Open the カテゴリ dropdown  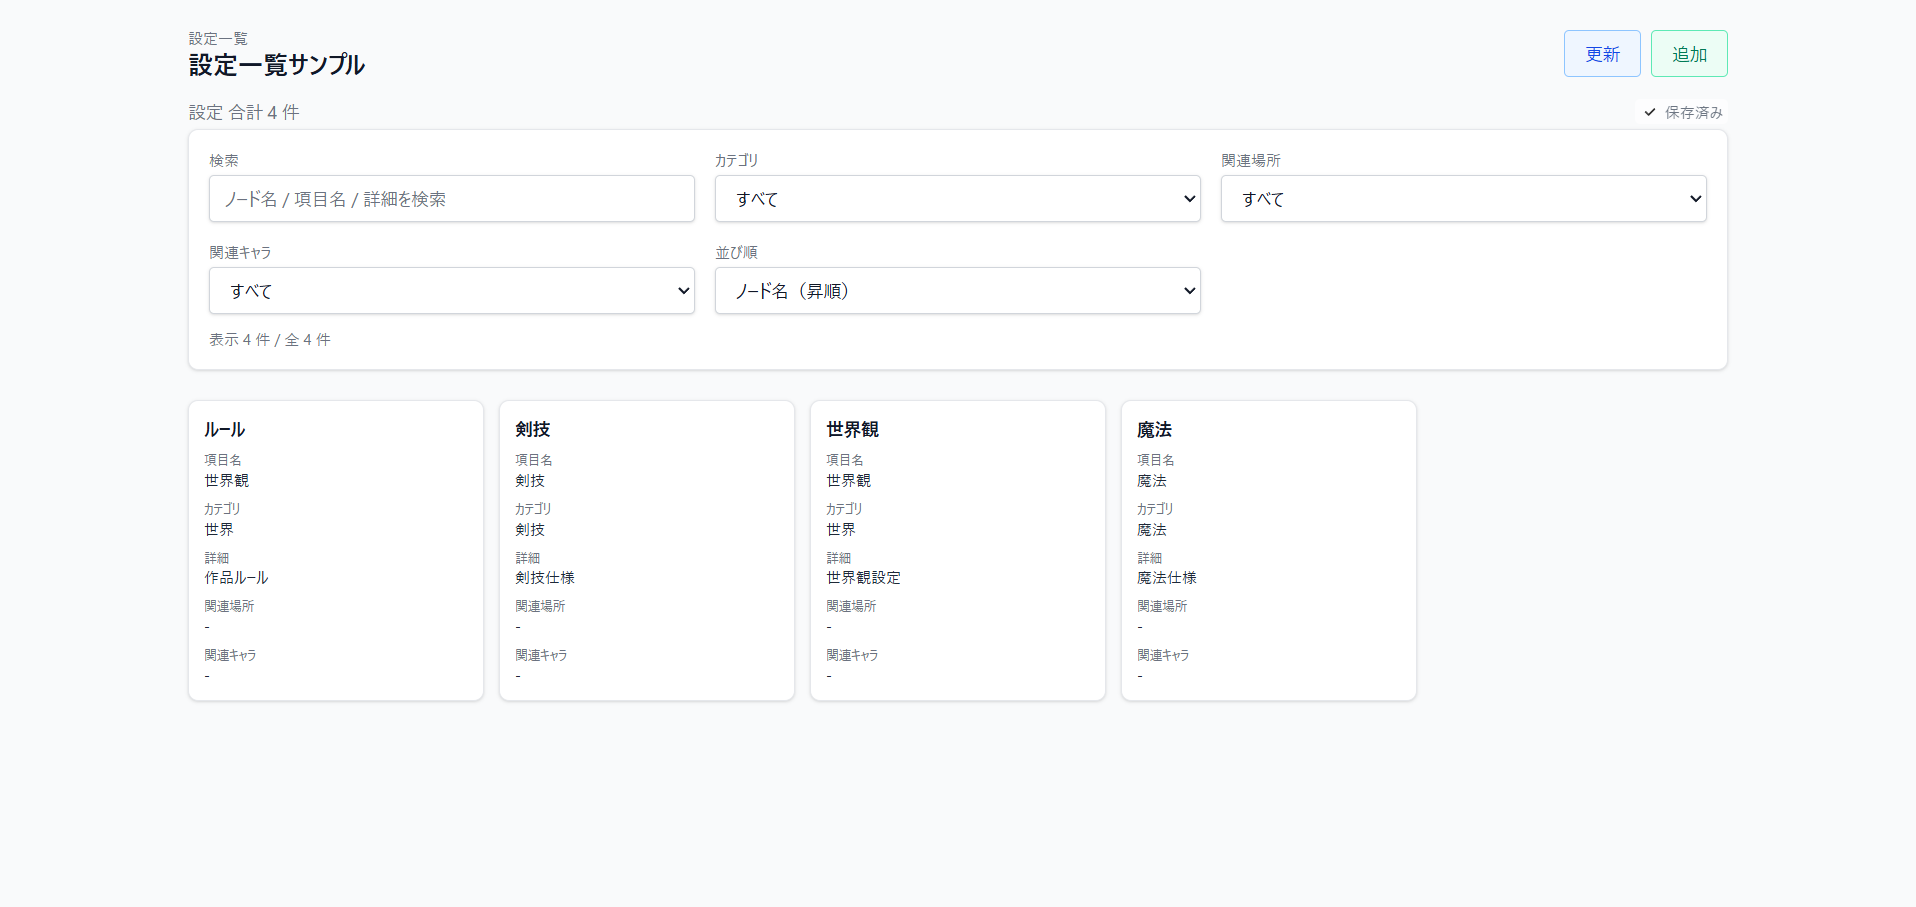tap(958, 199)
